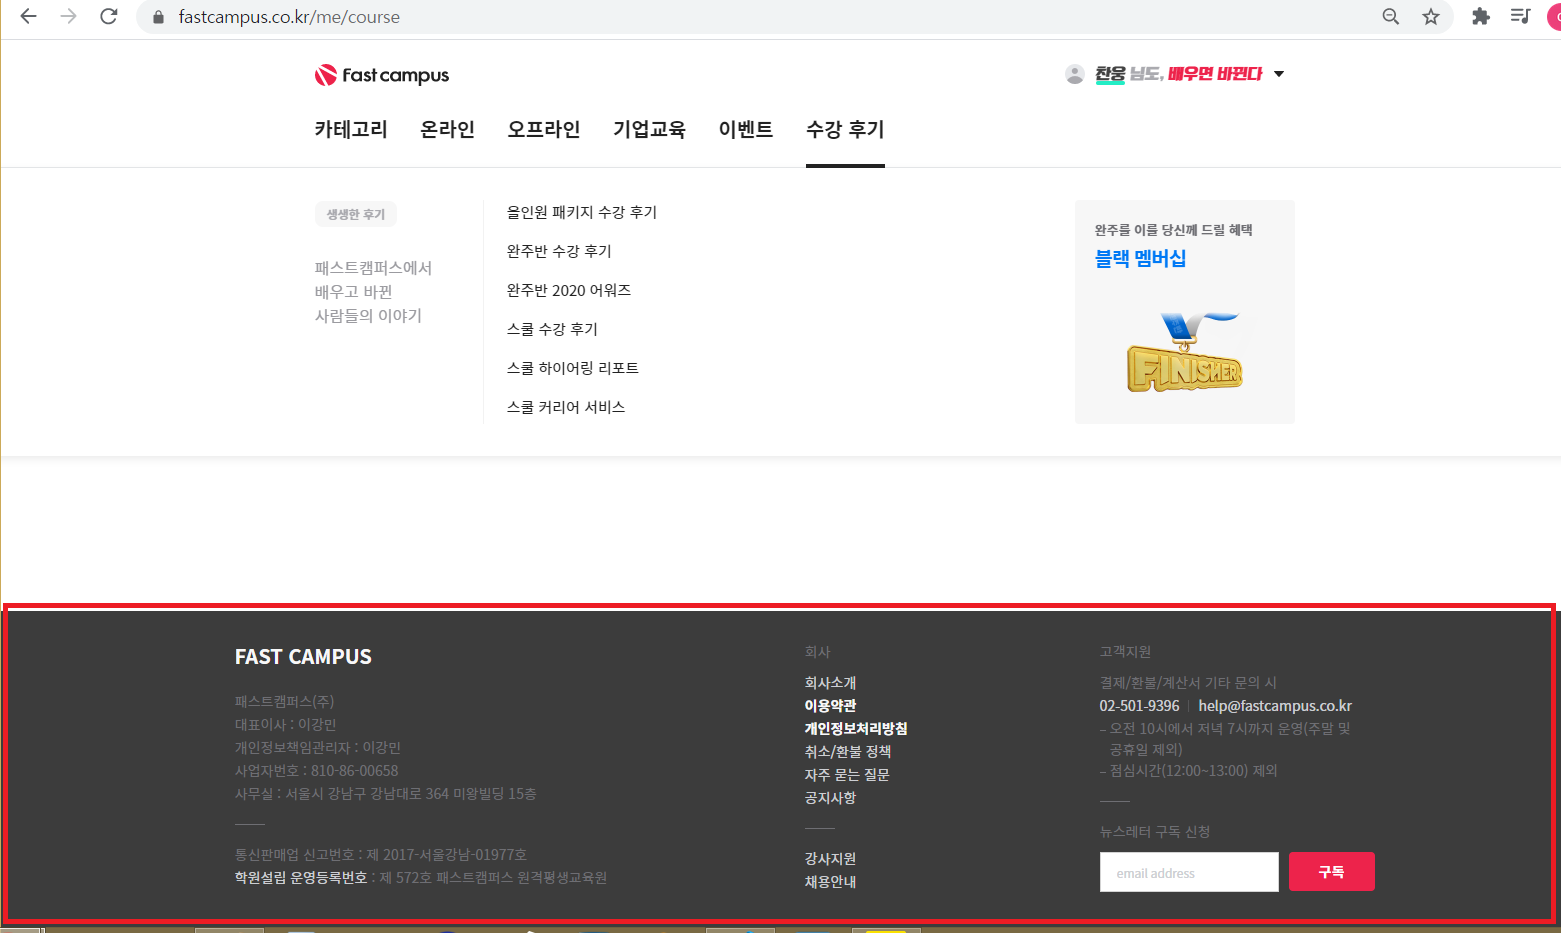Viewport: 1561px width, 933px height.
Task: Open the 오프라인 menu
Action: pyautogui.click(x=543, y=129)
